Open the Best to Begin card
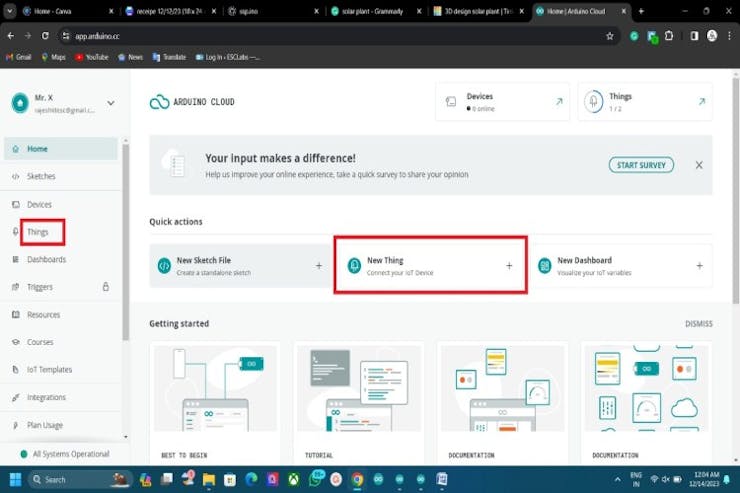The image size is (740, 493). 215,402
